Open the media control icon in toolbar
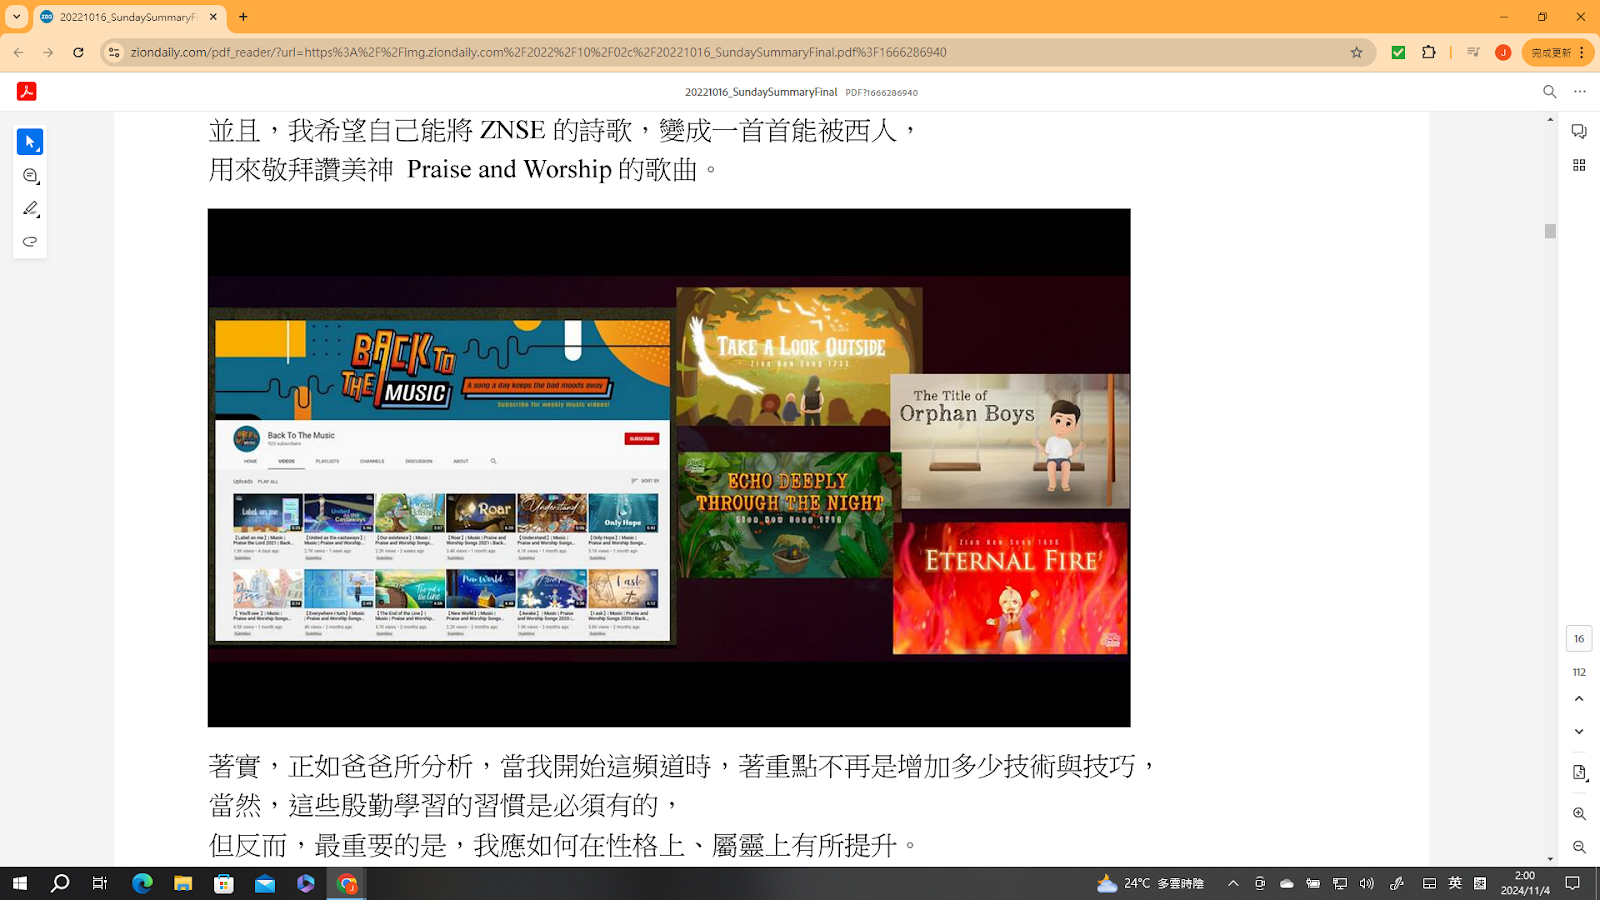The width and height of the screenshot is (1600, 900). click(1473, 52)
